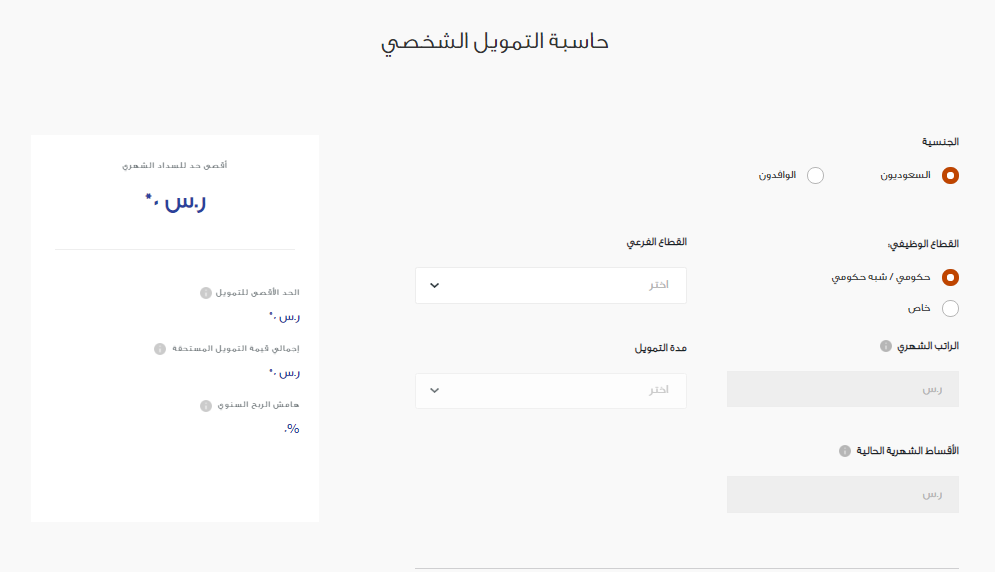Click الوافدون label text
The width and height of the screenshot is (995, 572).
click(777, 175)
